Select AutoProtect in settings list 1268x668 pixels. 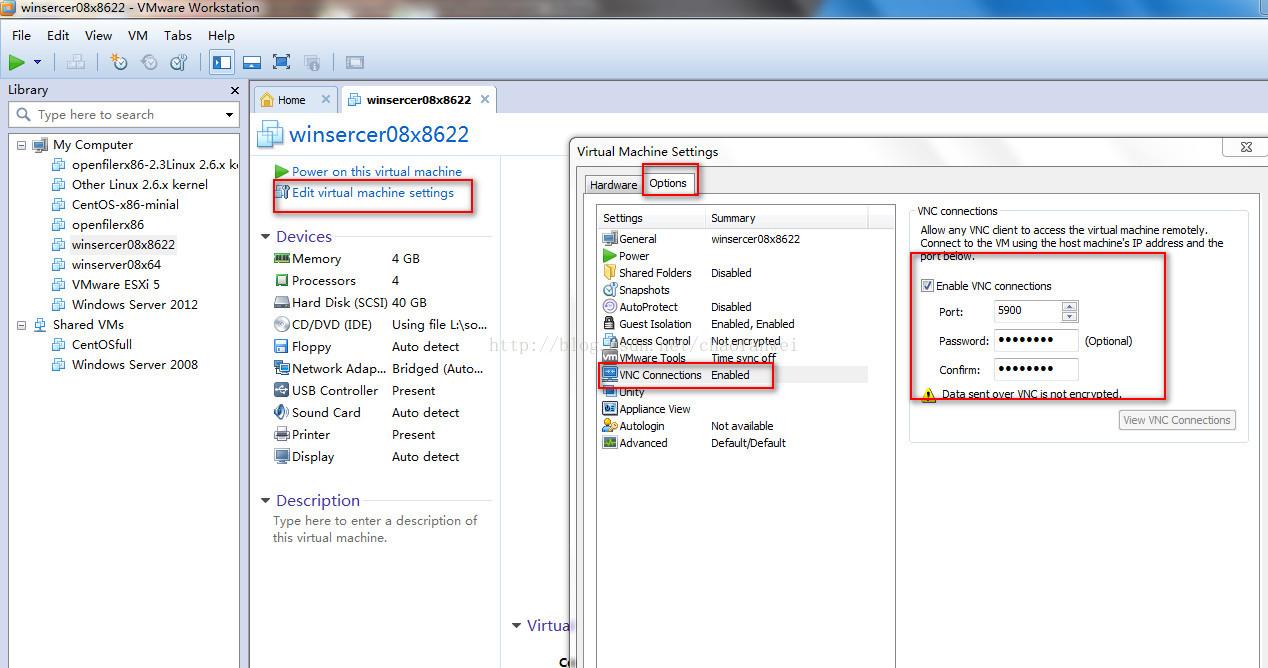coord(648,307)
